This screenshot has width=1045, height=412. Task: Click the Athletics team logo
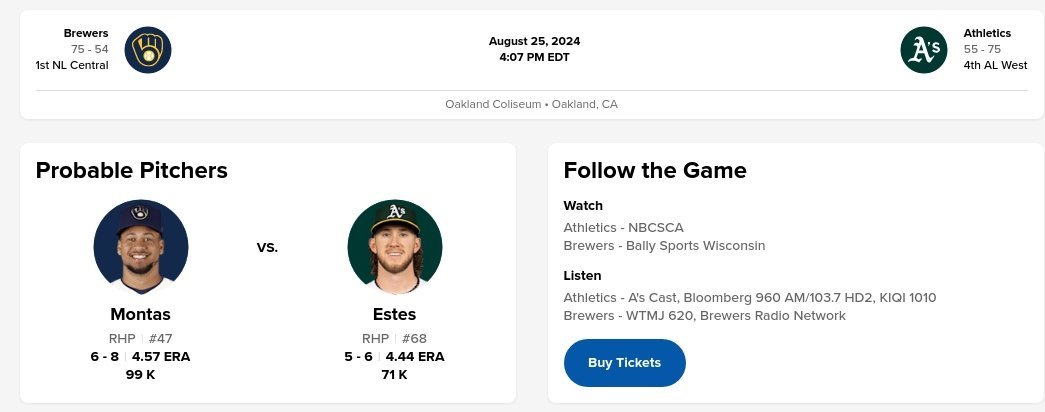(923, 49)
